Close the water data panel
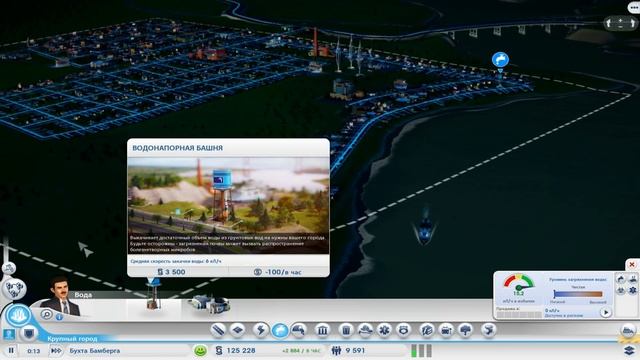The height and width of the screenshot is (360, 640). point(632,264)
